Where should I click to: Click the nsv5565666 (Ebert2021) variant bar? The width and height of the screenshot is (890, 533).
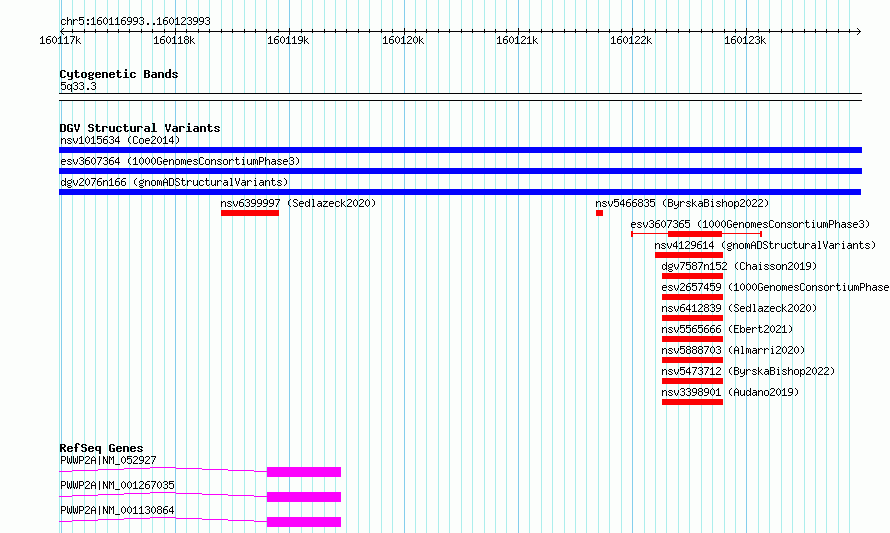pyautogui.click(x=692, y=339)
